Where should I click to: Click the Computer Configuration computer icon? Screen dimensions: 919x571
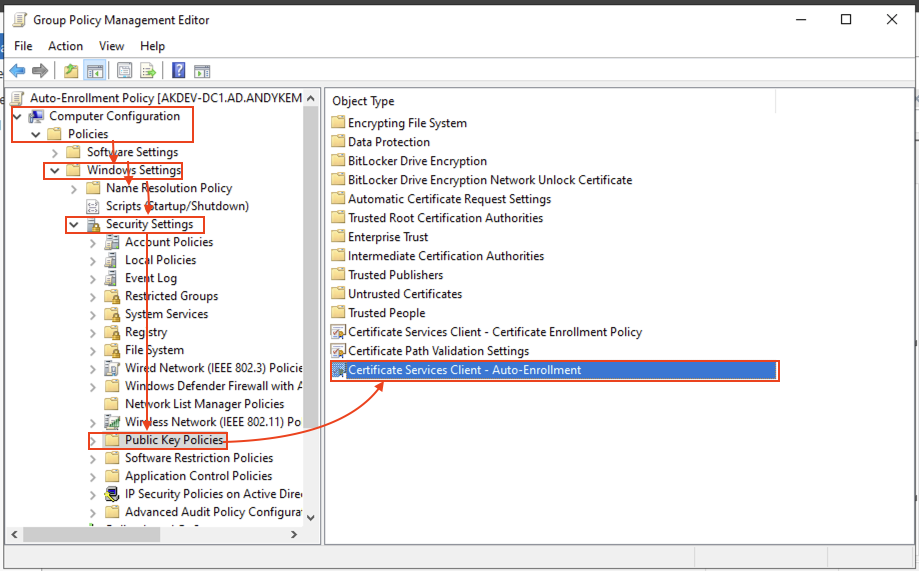[36, 116]
